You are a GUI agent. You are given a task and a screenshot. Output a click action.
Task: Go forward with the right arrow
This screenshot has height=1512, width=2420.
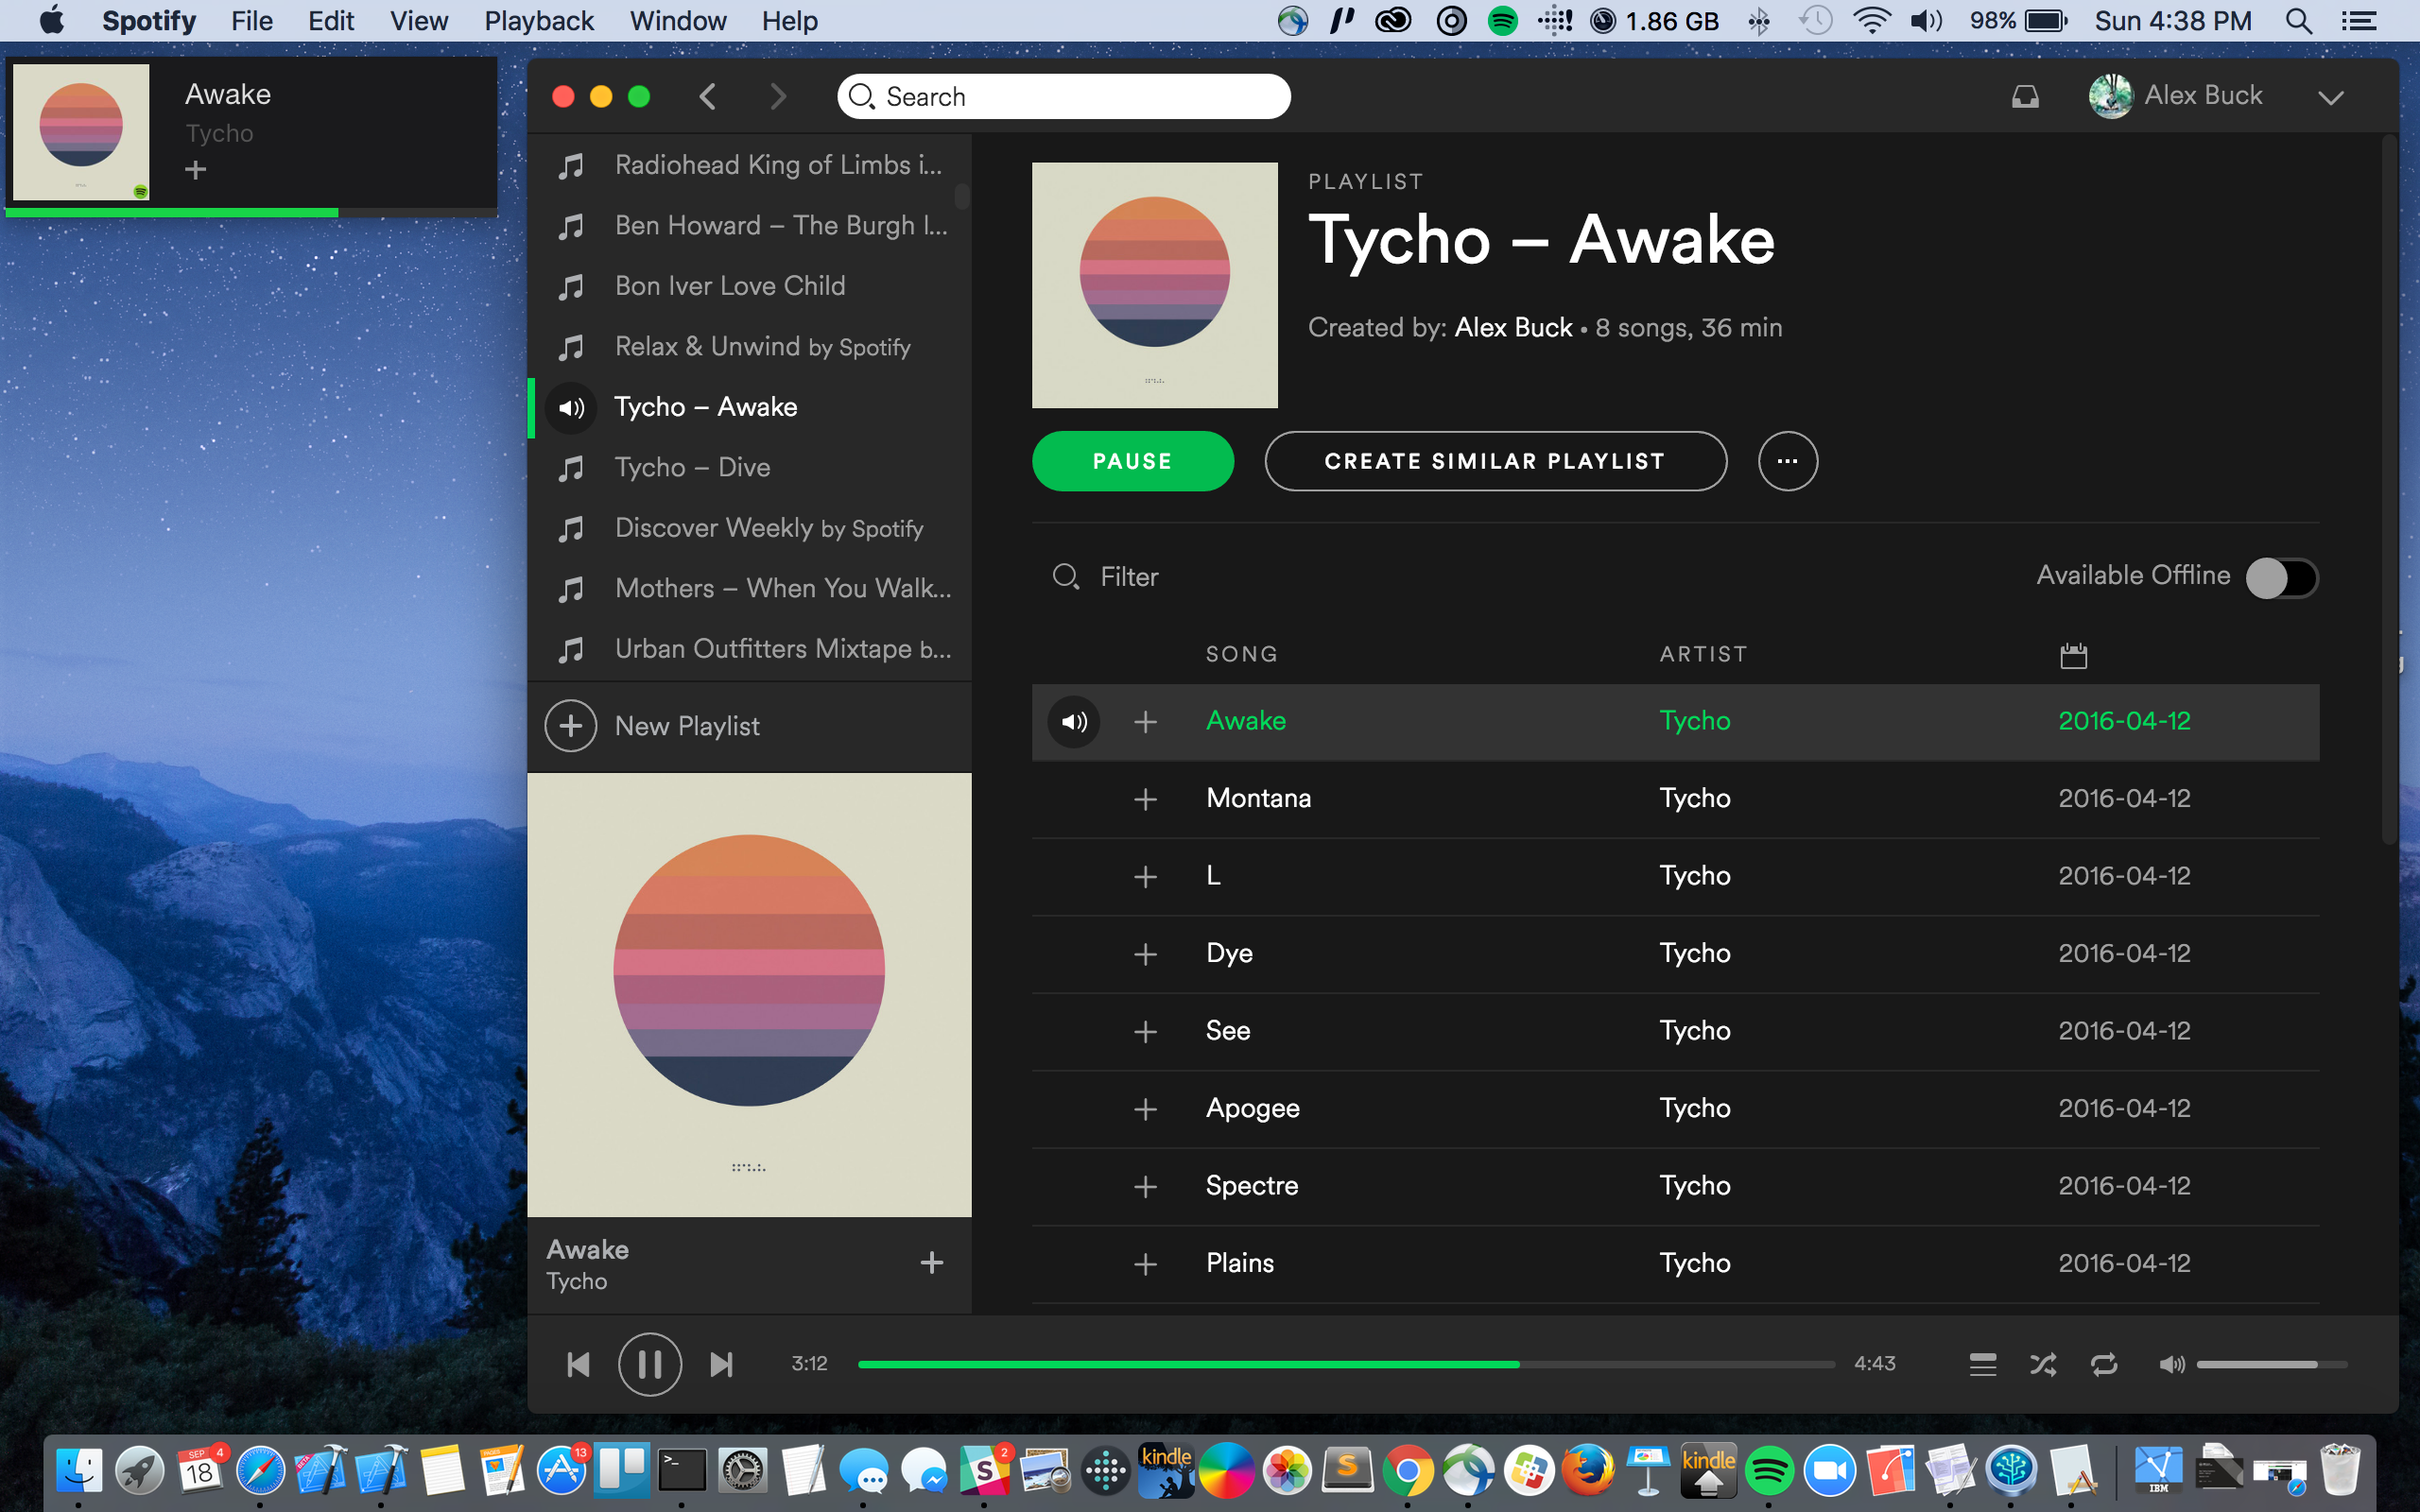pyautogui.click(x=778, y=96)
